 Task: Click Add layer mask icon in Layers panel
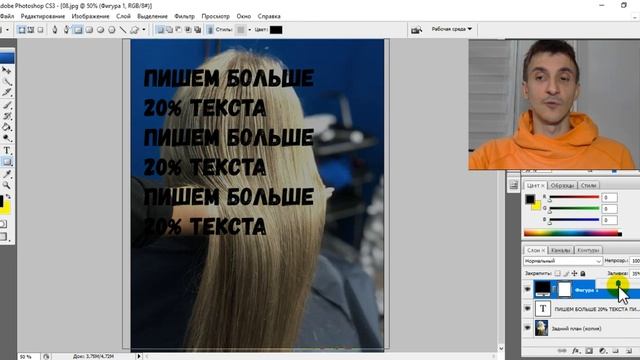click(589, 351)
